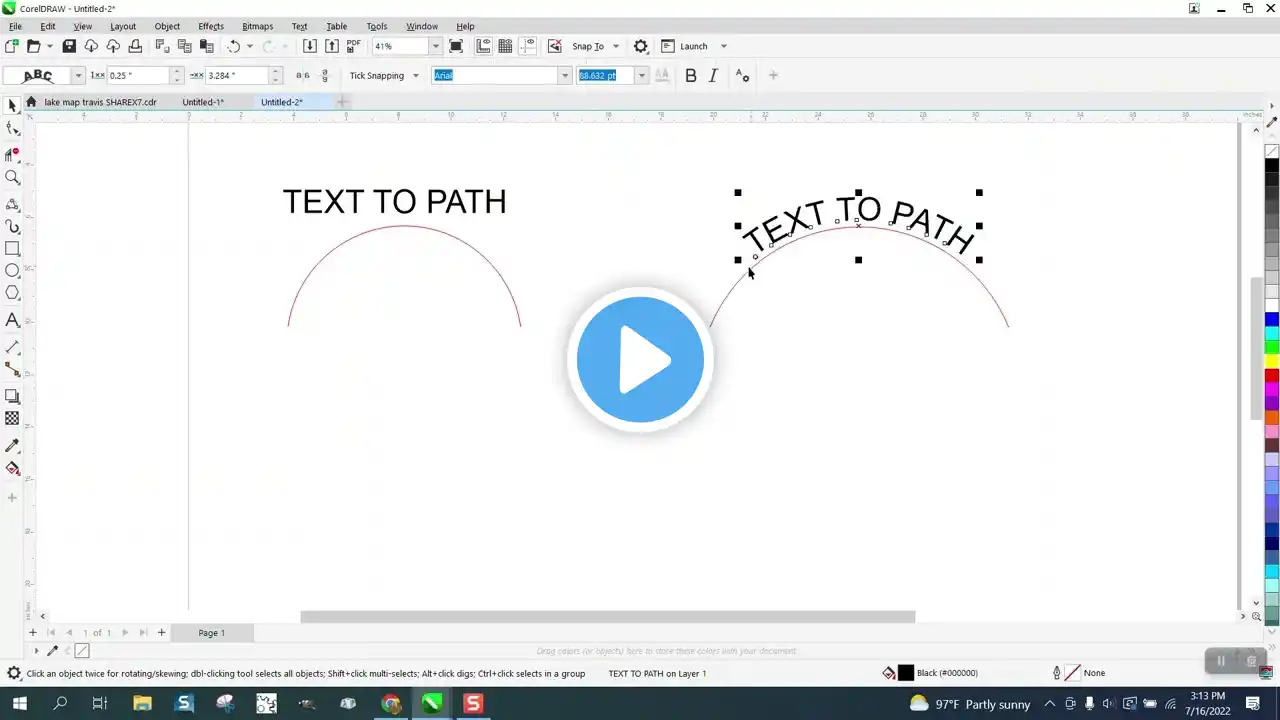Open the Launch dropdown
This screenshot has width=1280, height=720.
(724, 46)
